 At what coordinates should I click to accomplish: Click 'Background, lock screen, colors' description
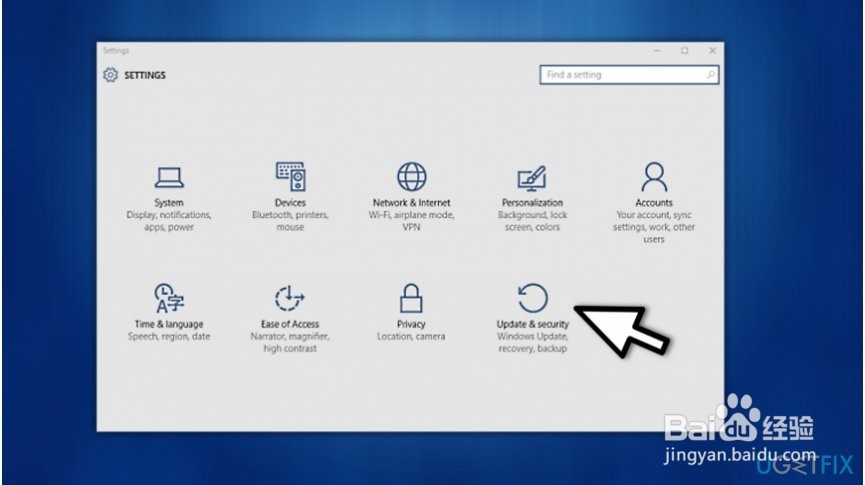[x=532, y=221]
